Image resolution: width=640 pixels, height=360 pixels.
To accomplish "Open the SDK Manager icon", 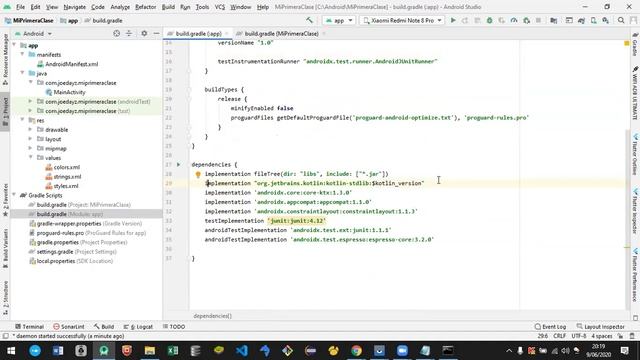I will 606,20.
